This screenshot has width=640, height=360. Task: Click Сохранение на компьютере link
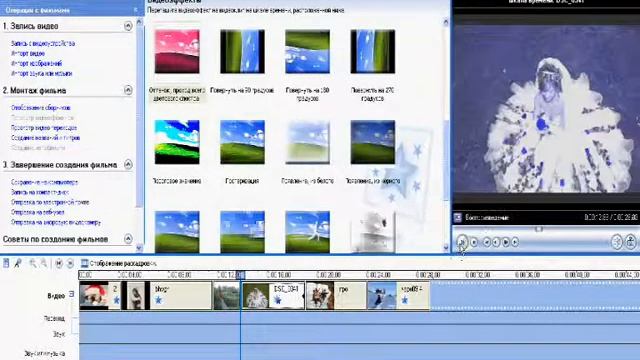(44, 182)
